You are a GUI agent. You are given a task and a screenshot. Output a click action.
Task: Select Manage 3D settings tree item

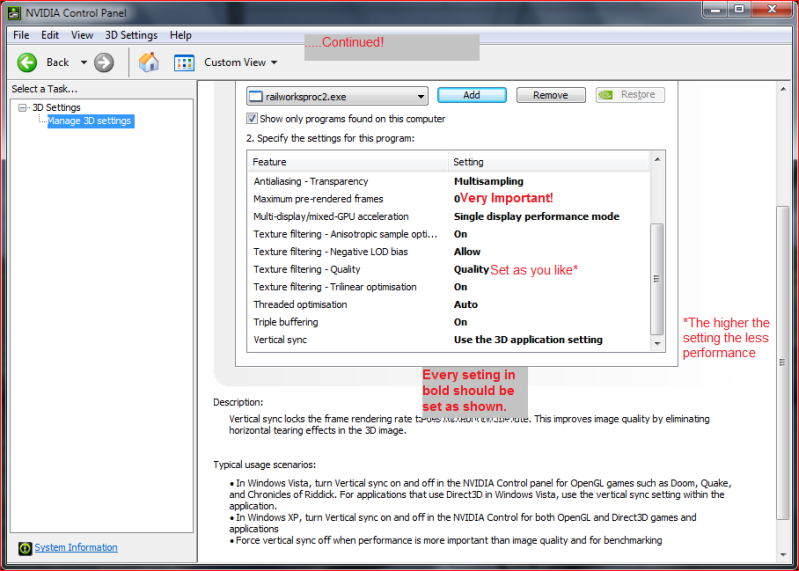(x=89, y=121)
